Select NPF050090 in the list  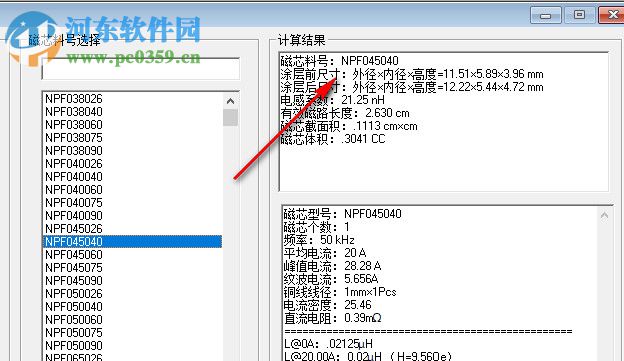tap(74, 346)
